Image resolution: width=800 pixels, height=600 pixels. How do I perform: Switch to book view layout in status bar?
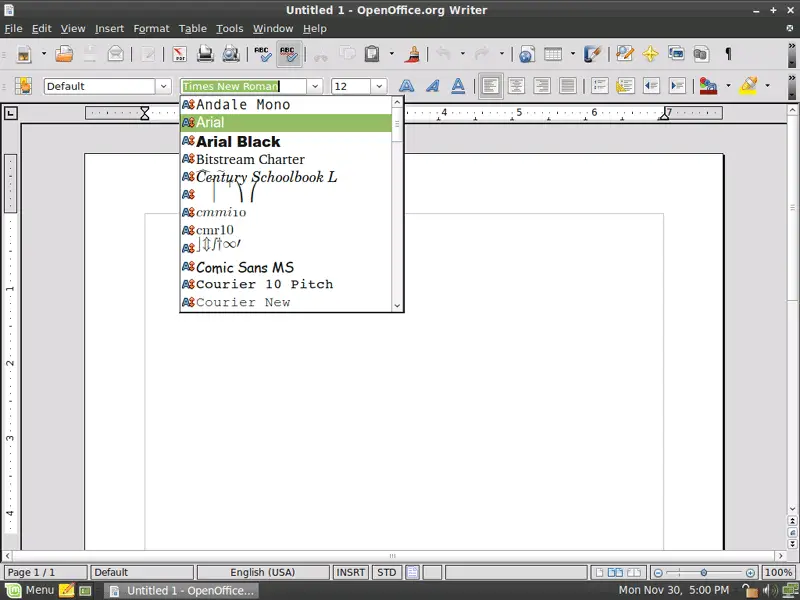tap(634, 572)
